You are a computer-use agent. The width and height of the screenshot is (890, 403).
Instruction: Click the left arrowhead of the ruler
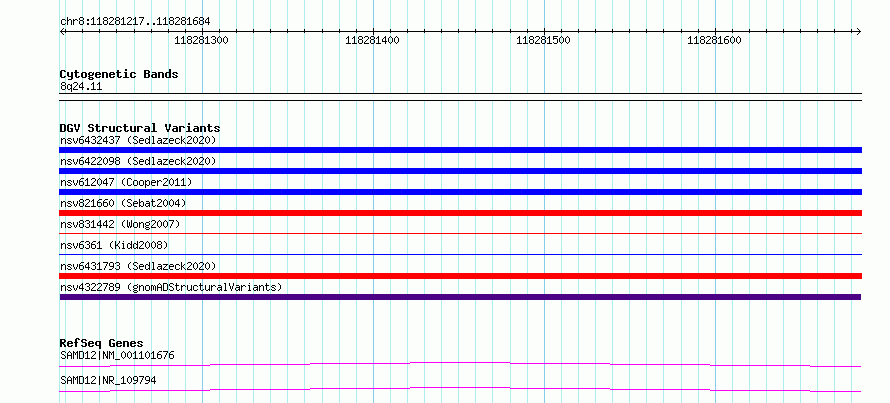[62, 31]
